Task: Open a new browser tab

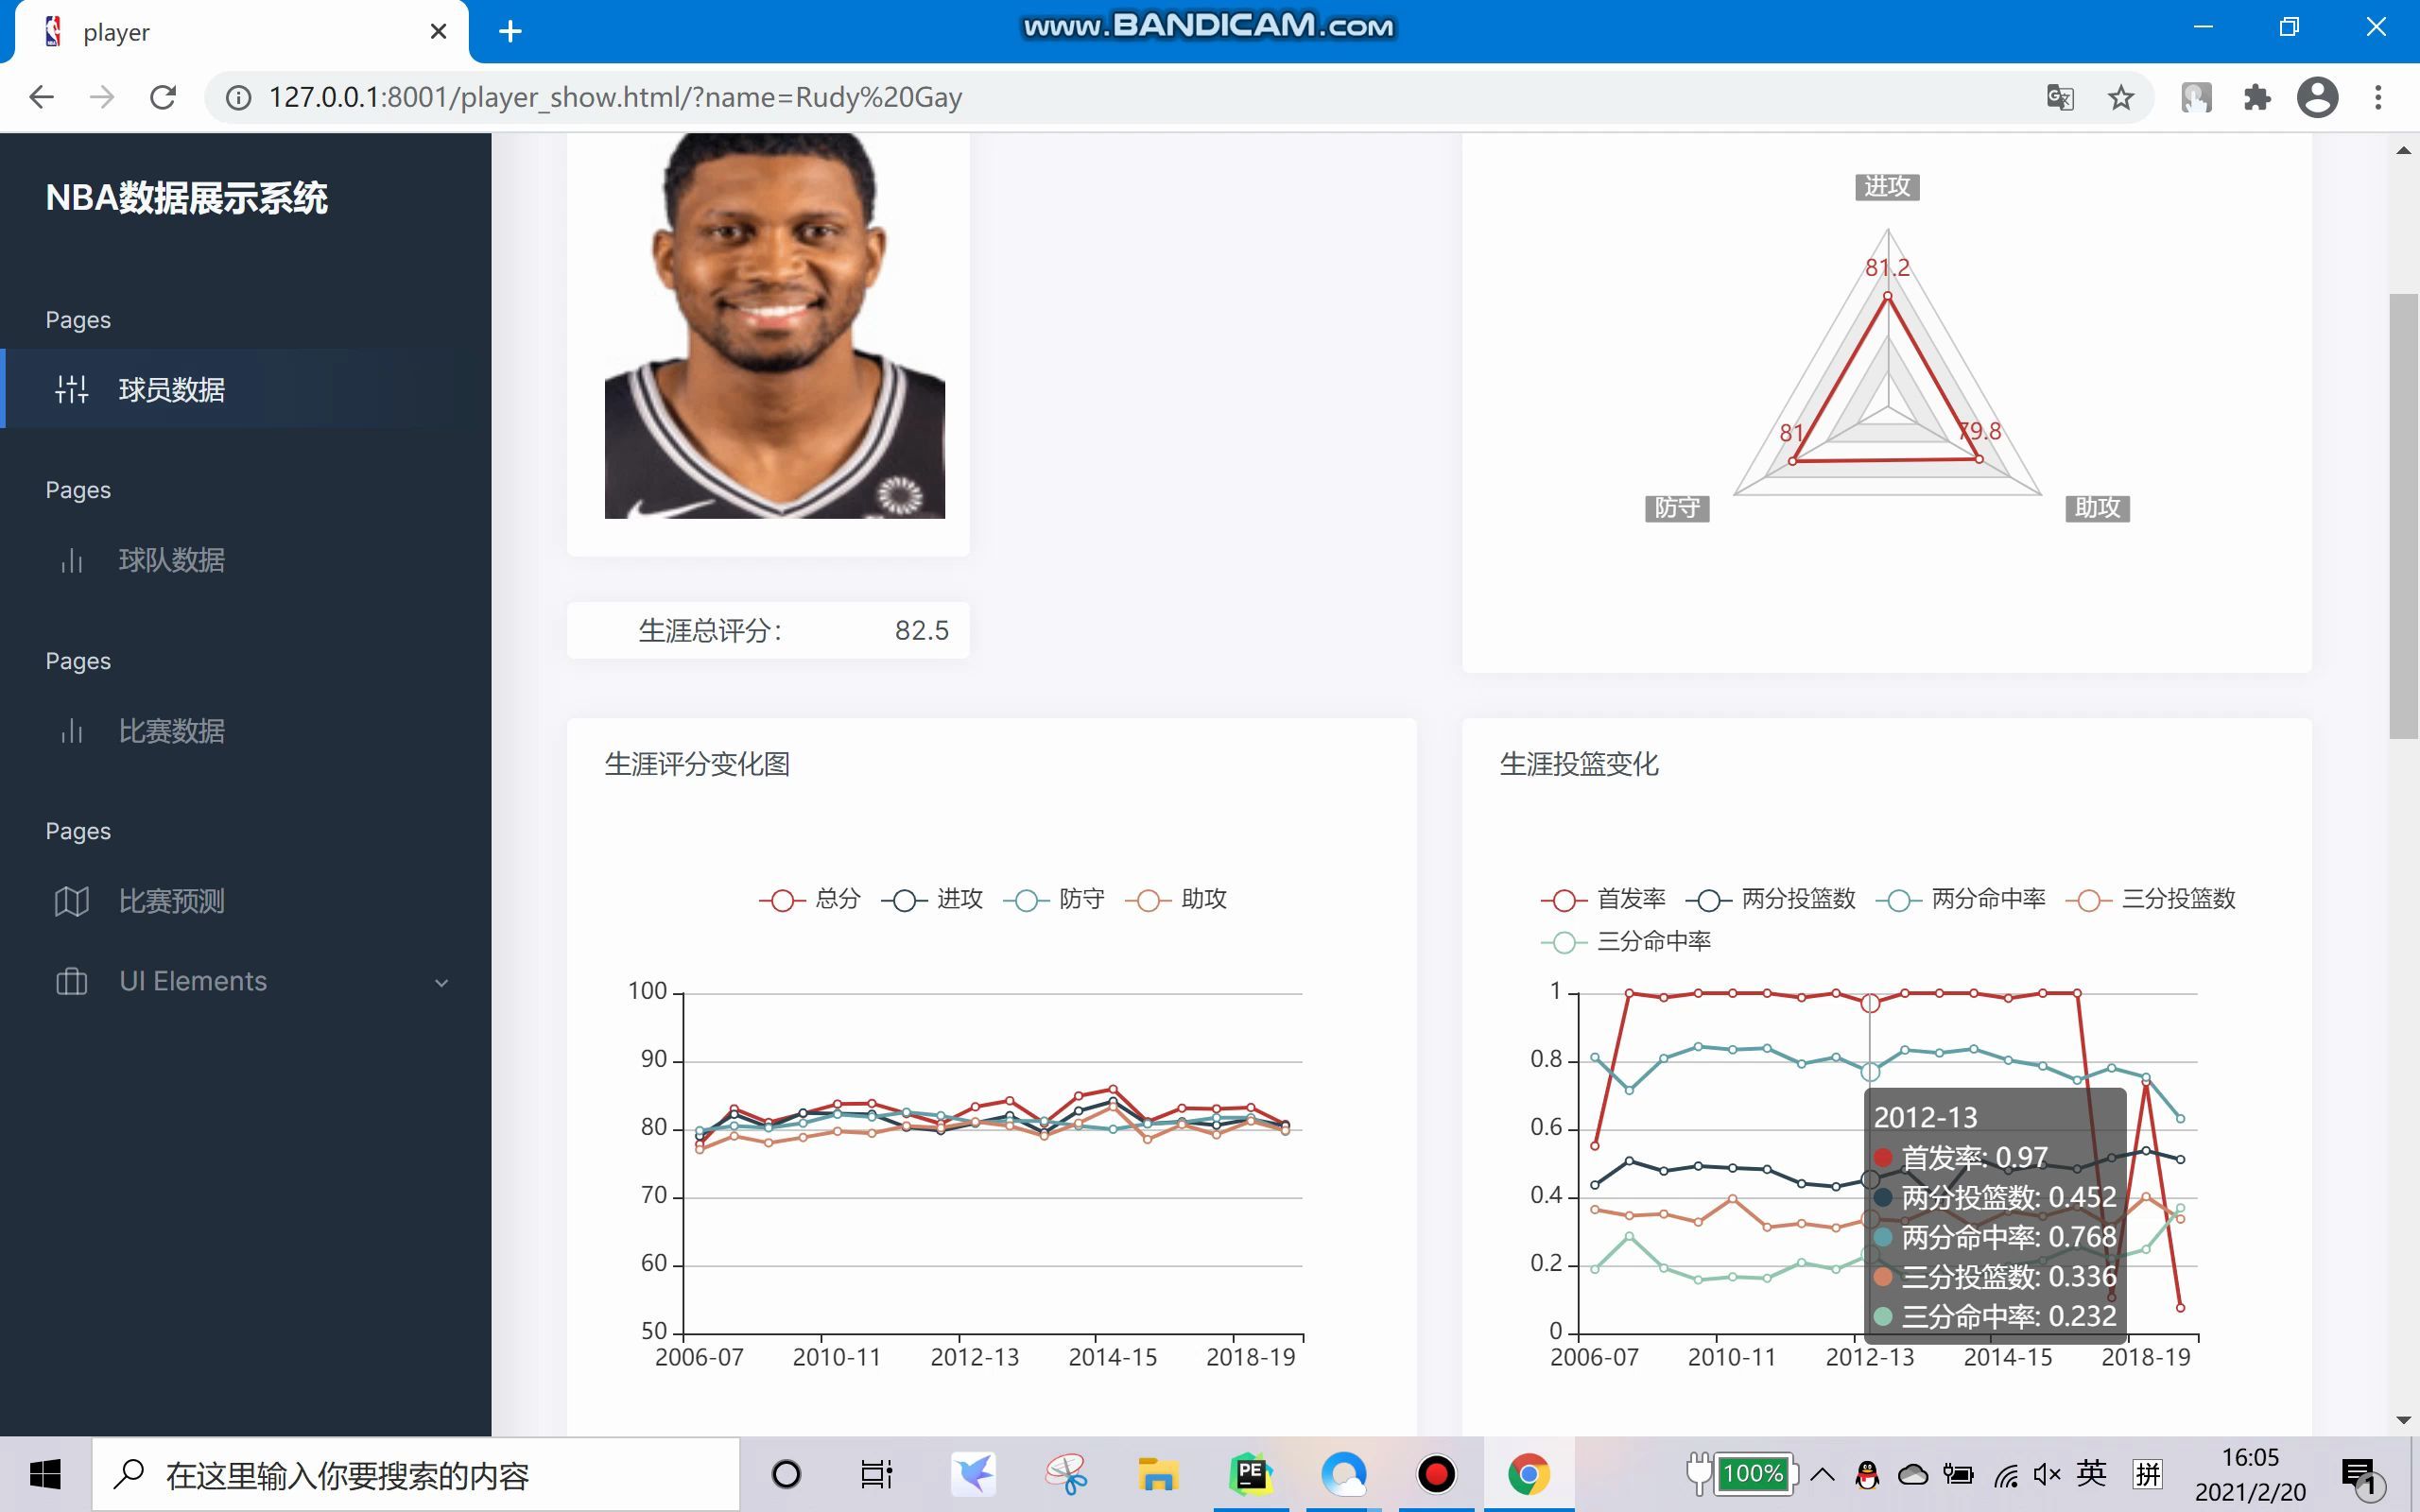Action: click(x=511, y=31)
